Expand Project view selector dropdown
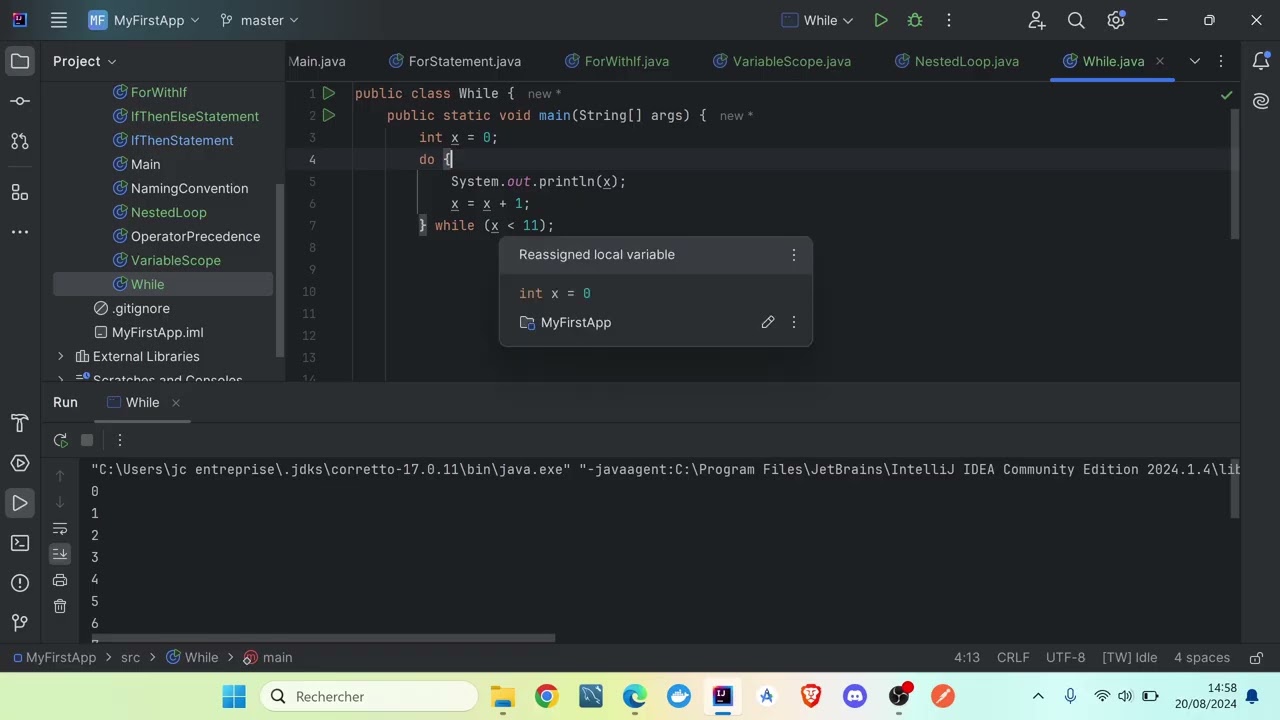This screenshot has width=1280, height=720. [85, 61]
